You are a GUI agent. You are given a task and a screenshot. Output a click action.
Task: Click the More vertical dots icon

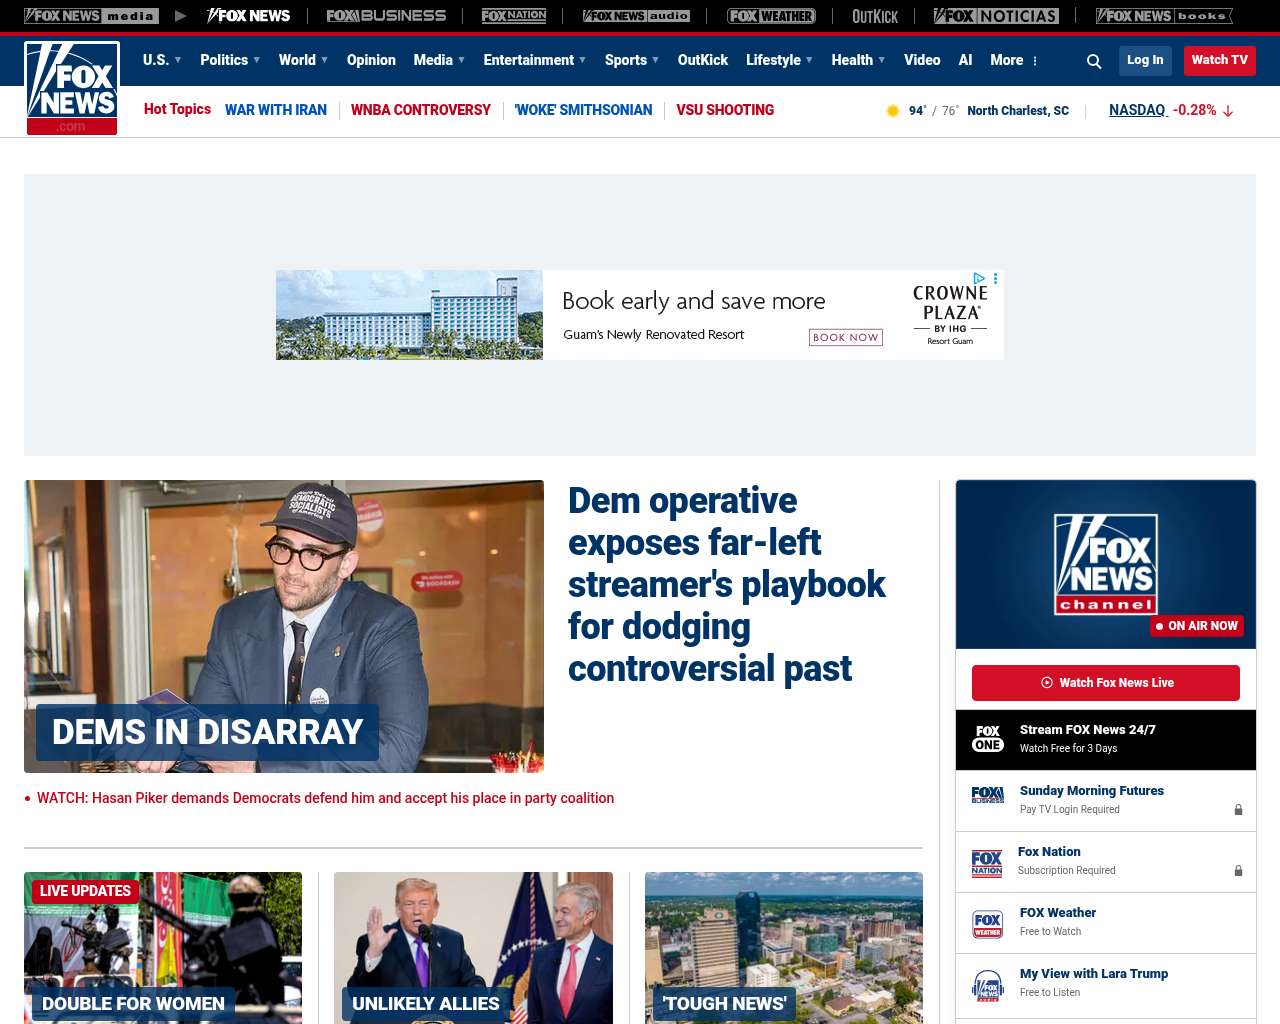pos(1035,61)
